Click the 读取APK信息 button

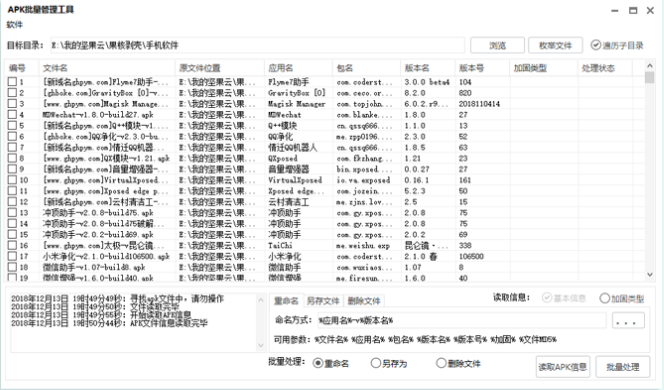pyautogui.click(x=562, y=367)
